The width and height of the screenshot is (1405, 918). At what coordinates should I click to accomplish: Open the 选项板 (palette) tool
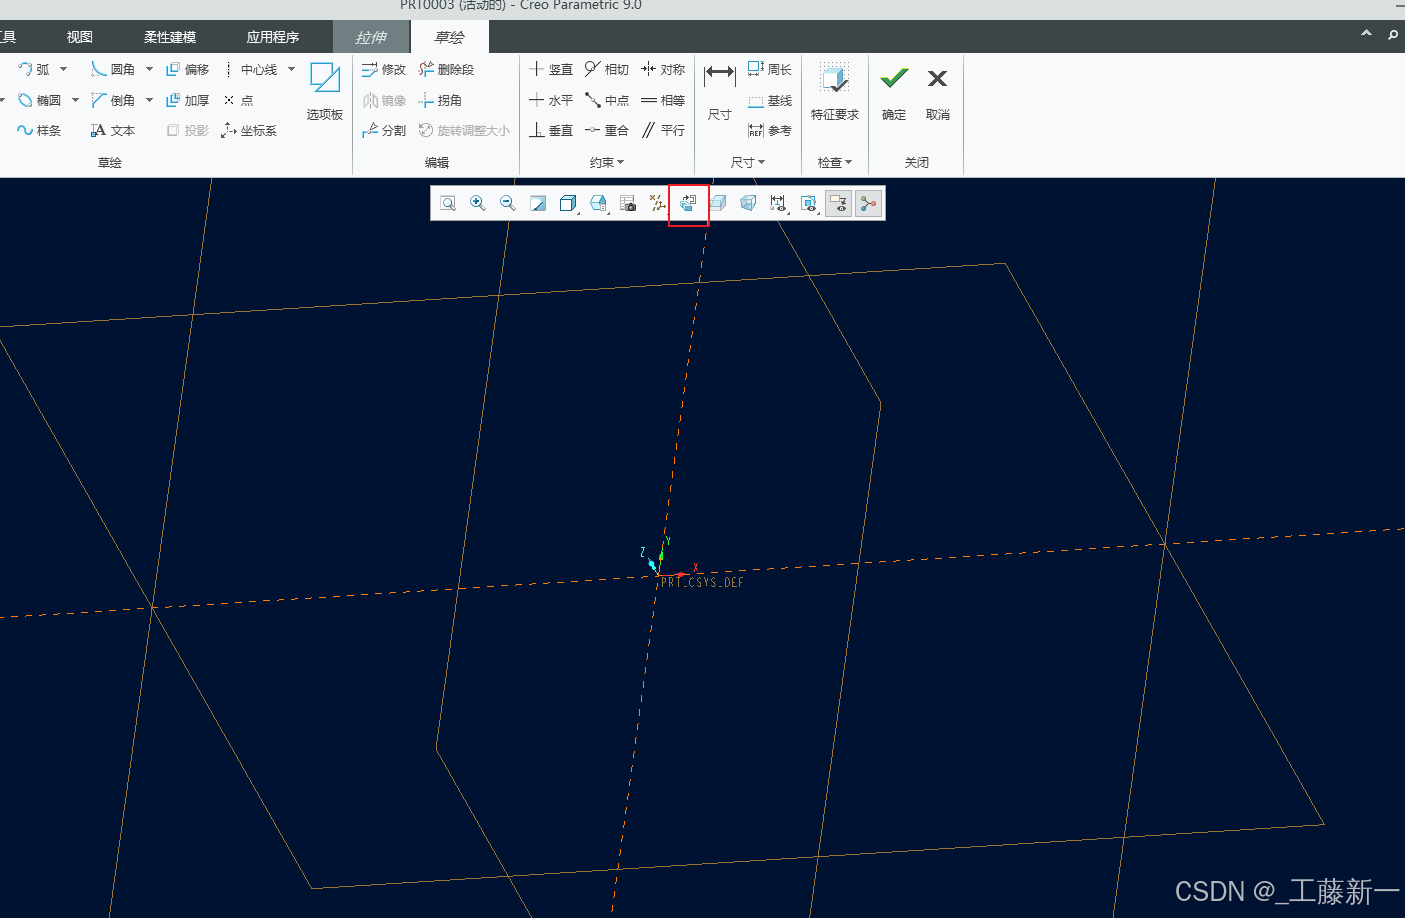[325, 91]
